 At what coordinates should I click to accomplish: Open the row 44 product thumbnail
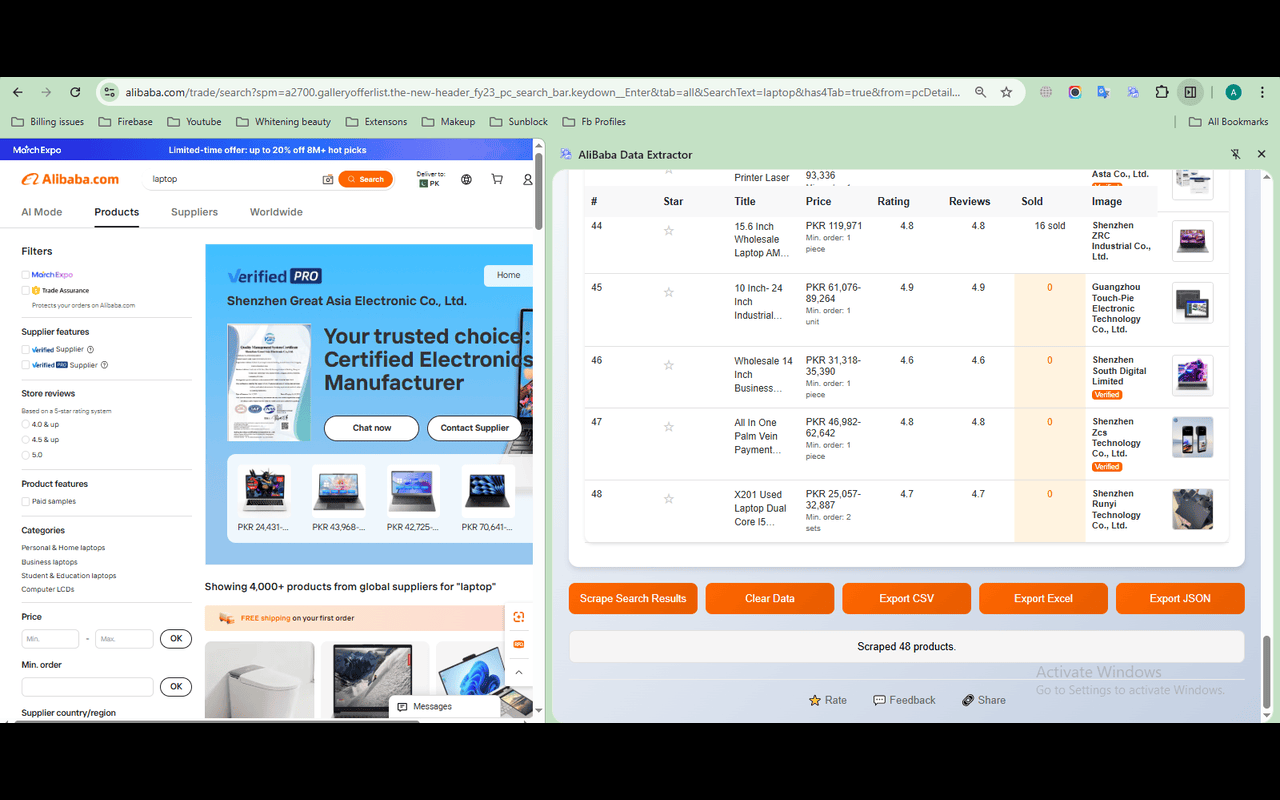coord(1192,241)
